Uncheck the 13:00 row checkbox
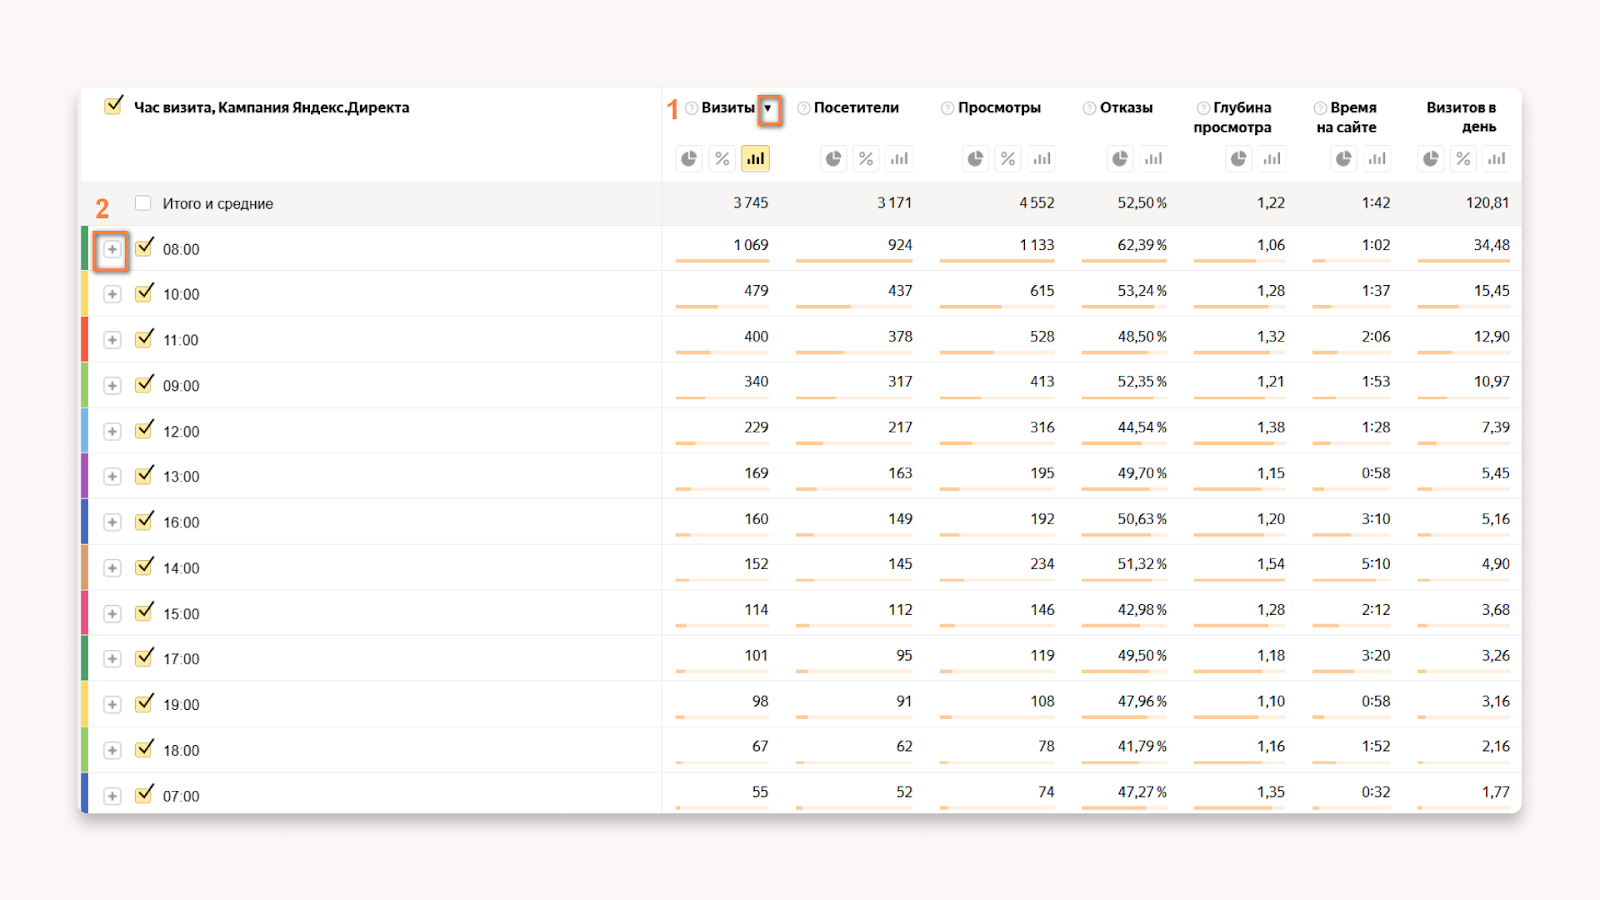This screenshot has height=900, width=1600. (x=144, y=475)
